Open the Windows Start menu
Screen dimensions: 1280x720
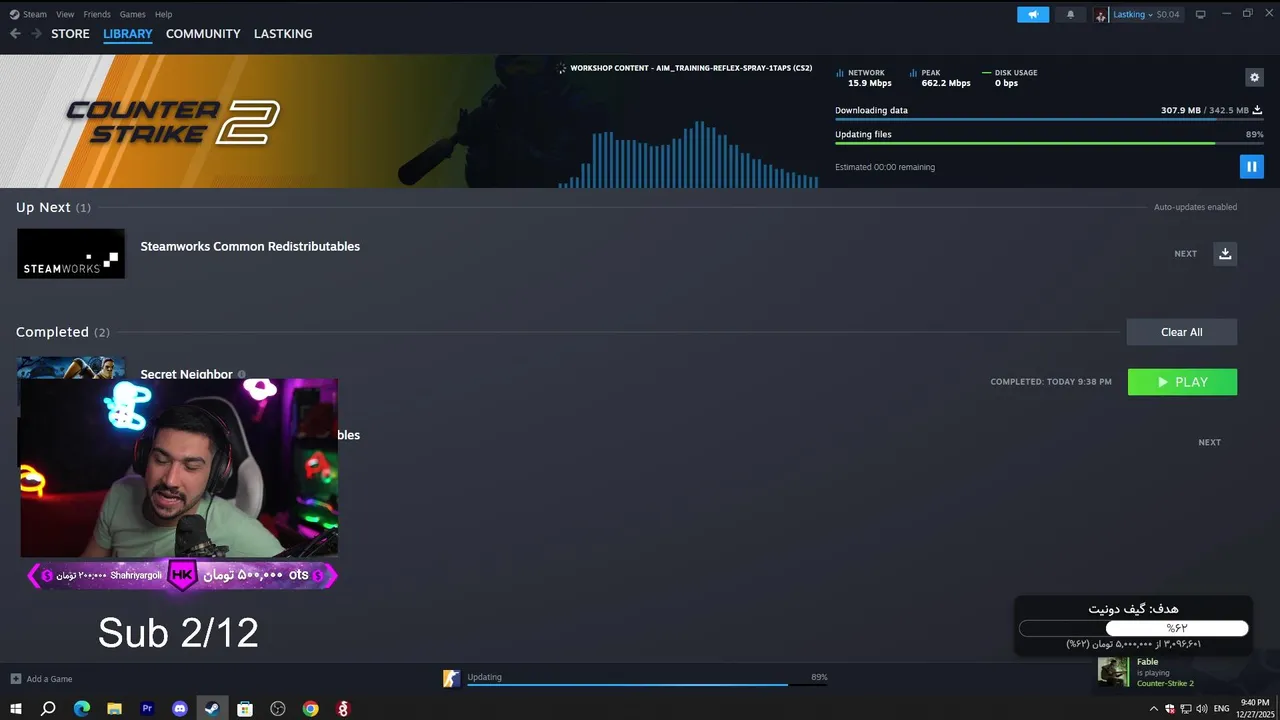click(x=16, y=709)
